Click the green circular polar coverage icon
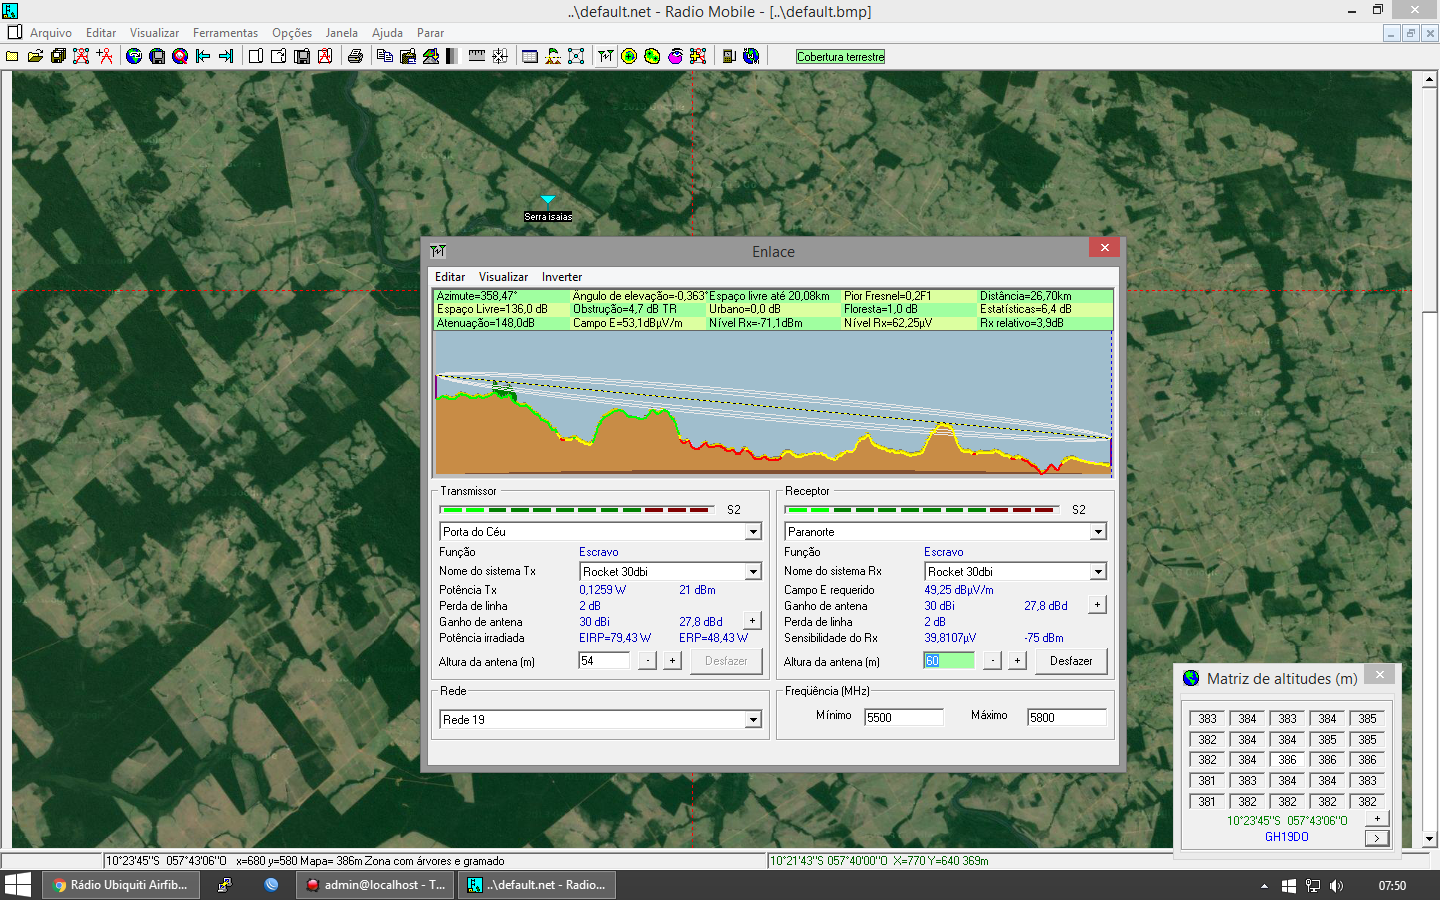The height and width of the screenshot is (900, 1440). [629, 56]
